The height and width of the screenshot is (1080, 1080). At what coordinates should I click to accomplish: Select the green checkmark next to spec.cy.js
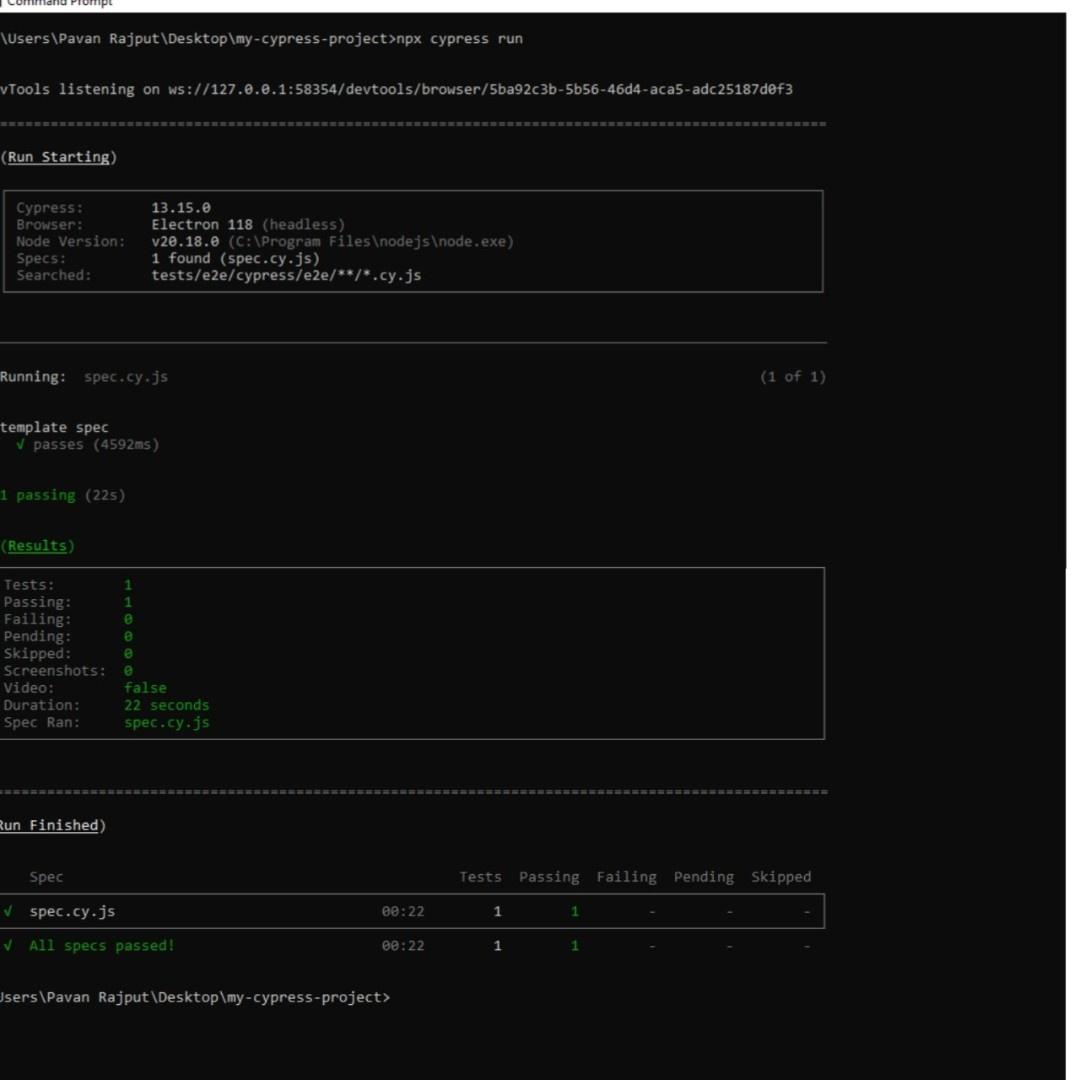[x=8, y=911]
